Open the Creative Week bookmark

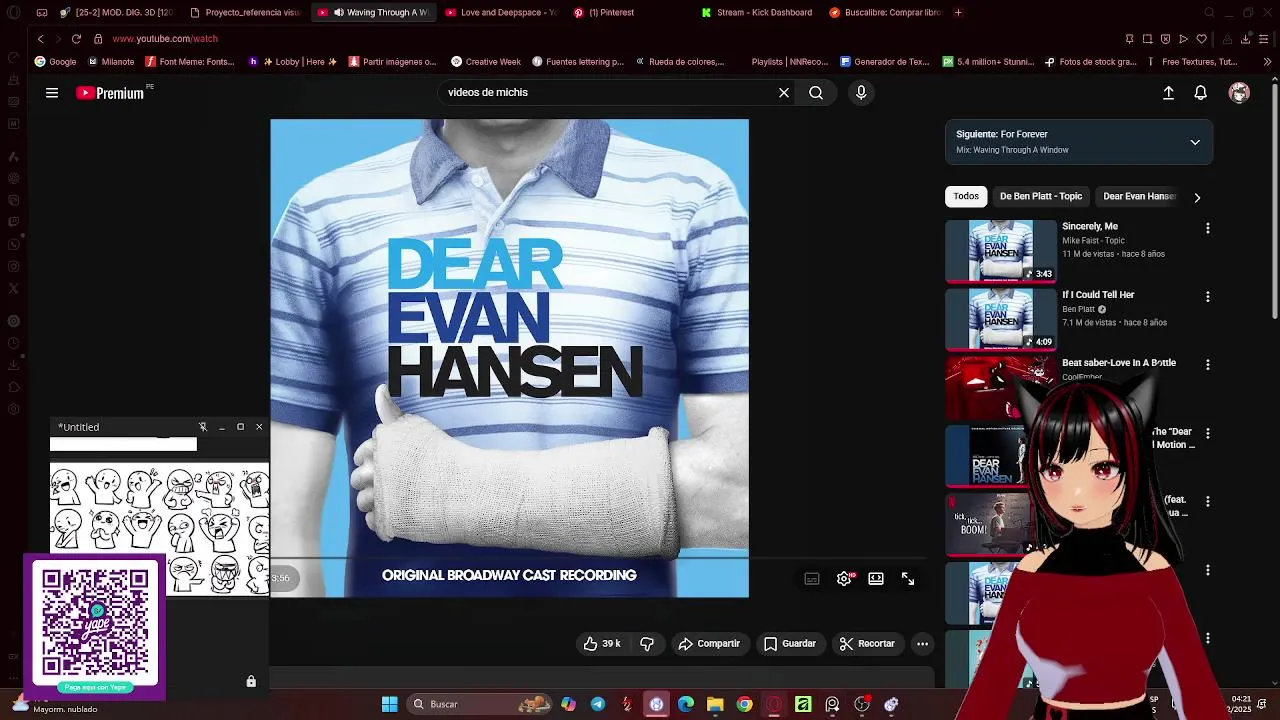(x=485, y=62)
